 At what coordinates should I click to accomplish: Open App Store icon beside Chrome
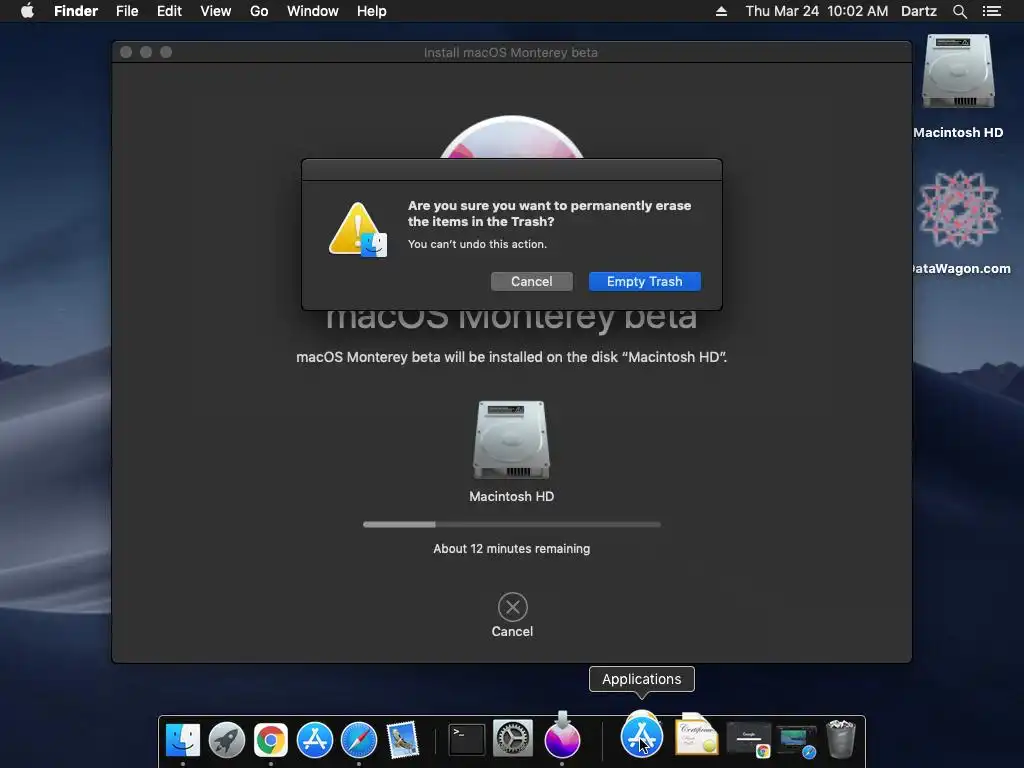pyautogui.click(x=315, y=739)
